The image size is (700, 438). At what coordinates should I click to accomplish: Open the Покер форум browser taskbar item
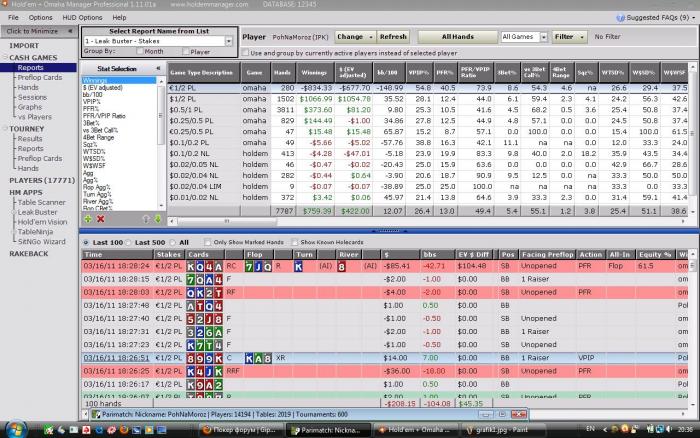pos(240,430)
